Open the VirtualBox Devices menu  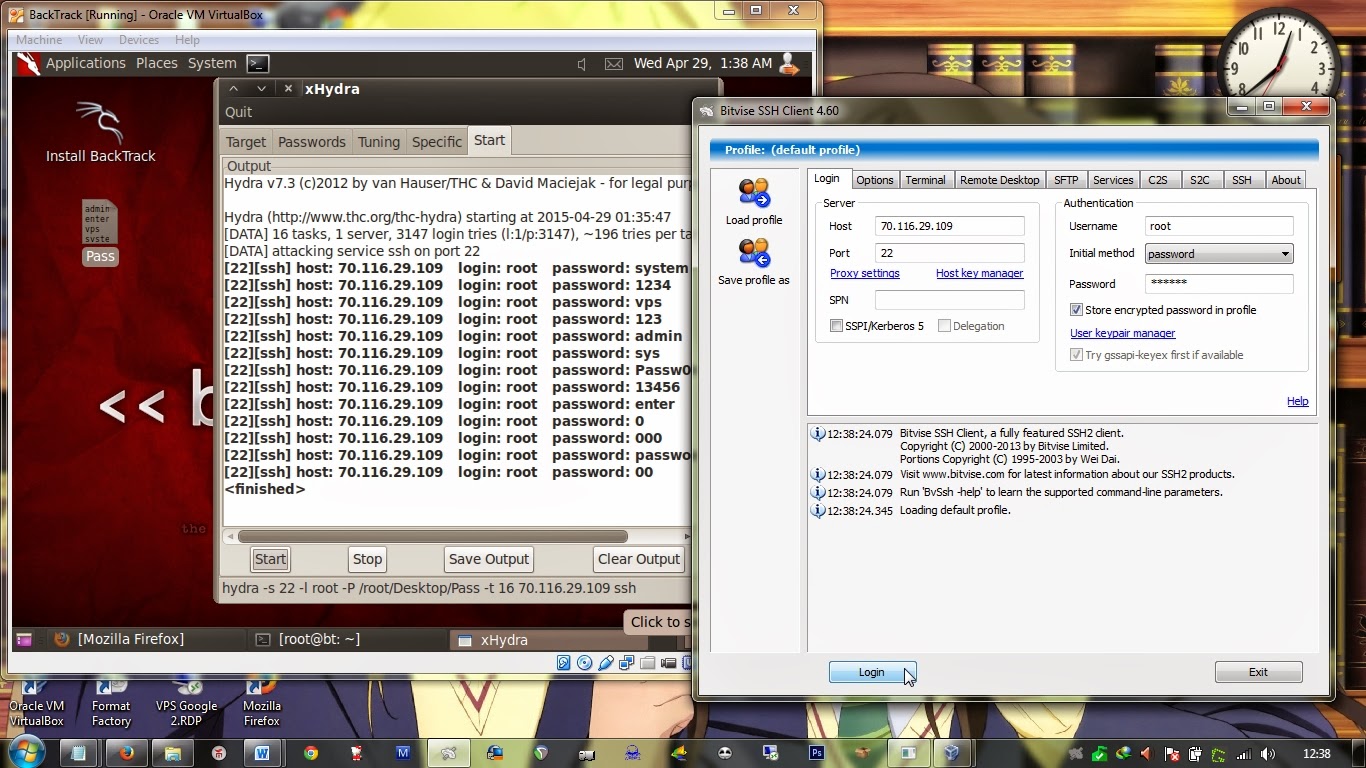point(139,40)
